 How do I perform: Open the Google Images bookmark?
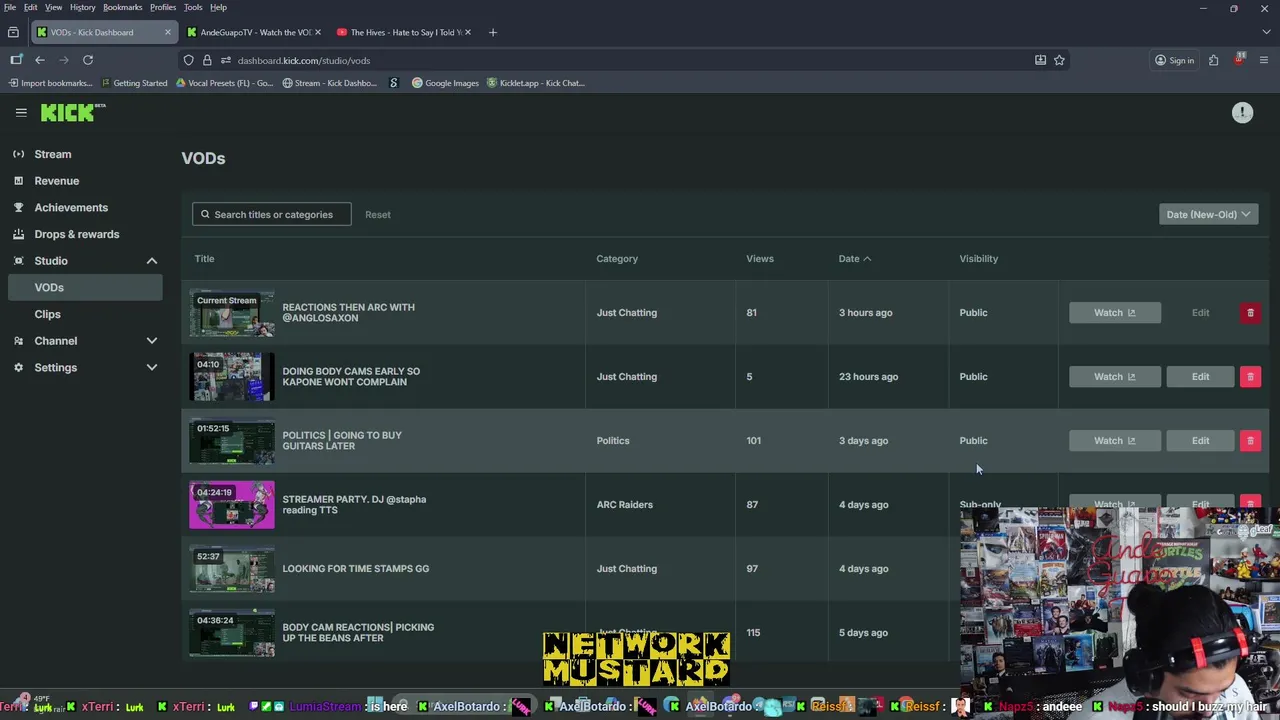pyautogui.click(x=445, y=83)
